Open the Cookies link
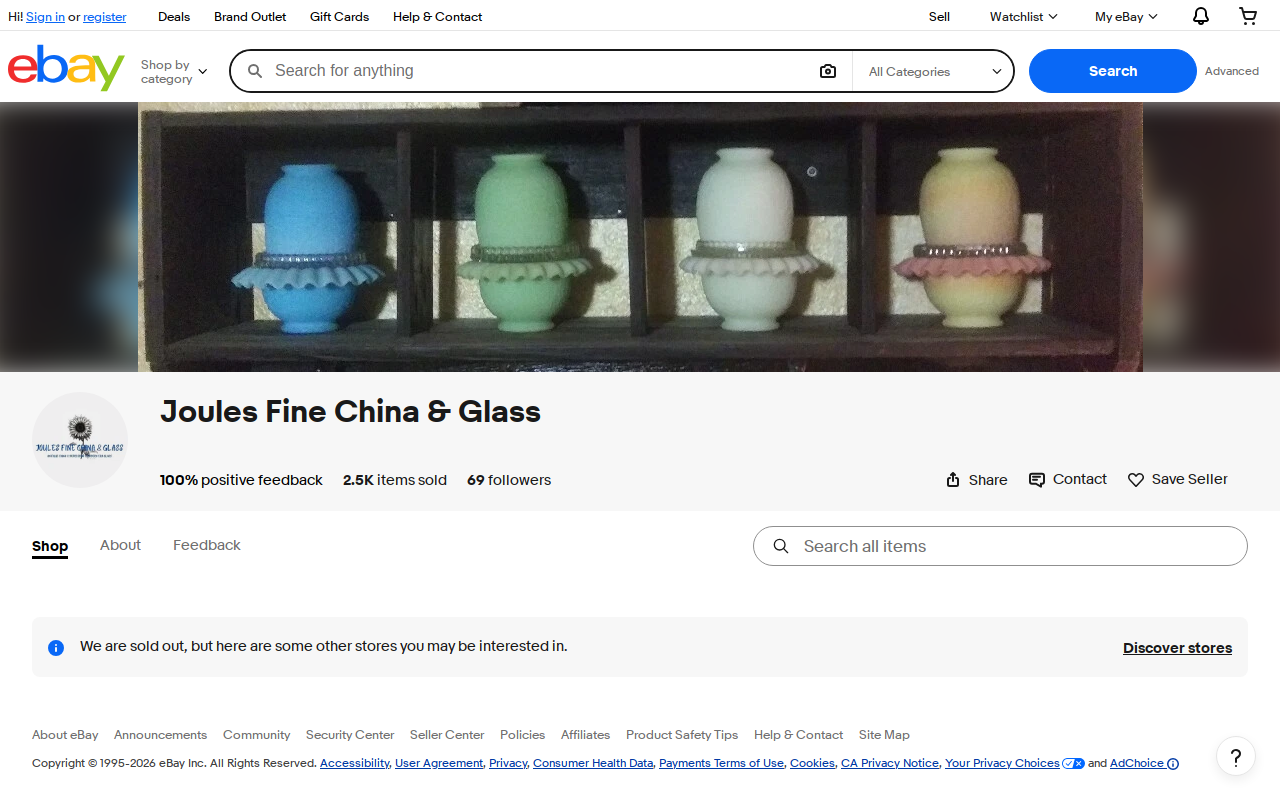The image size is (1280, 800). pyautogui.click(x=812, y=763)
